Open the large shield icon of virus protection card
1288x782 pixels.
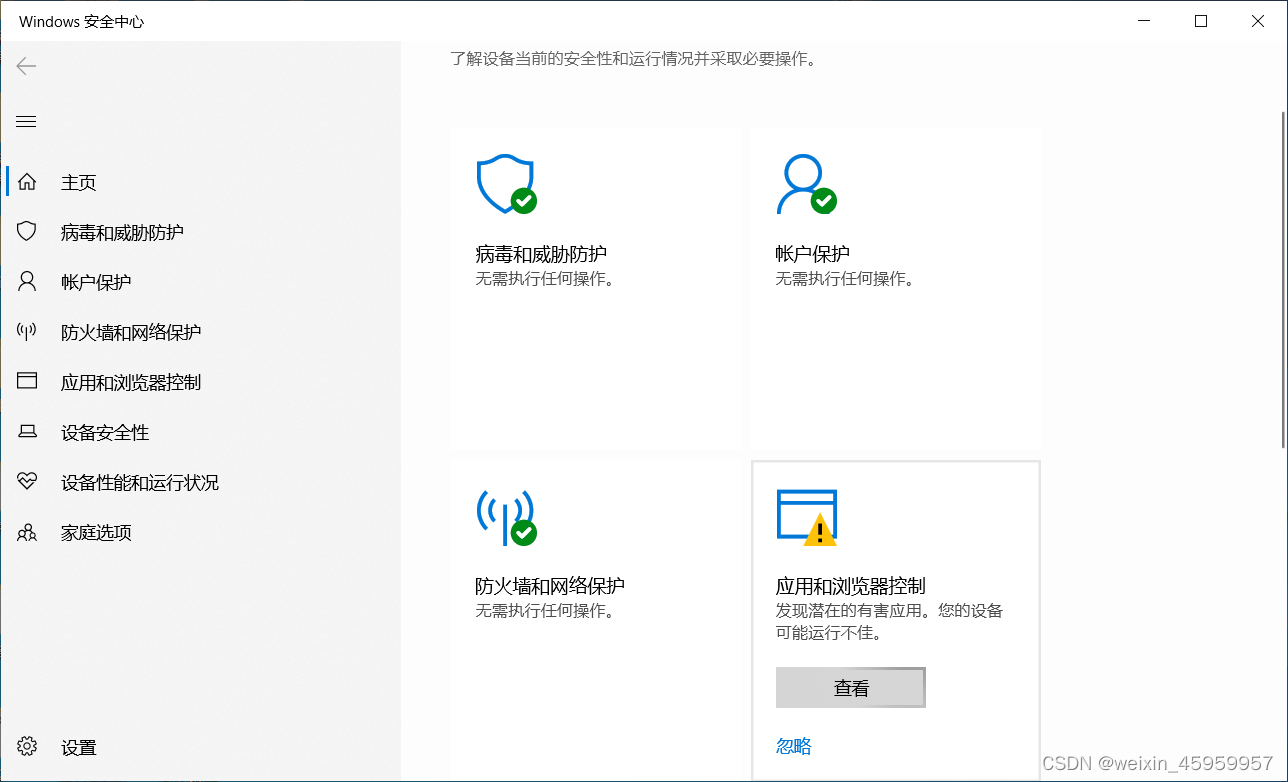[x=506, y=184]
